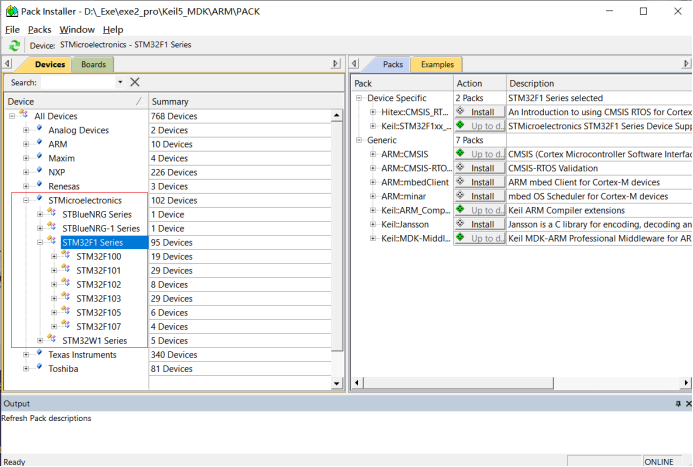Switch to the Examples tab

[437, 65]
